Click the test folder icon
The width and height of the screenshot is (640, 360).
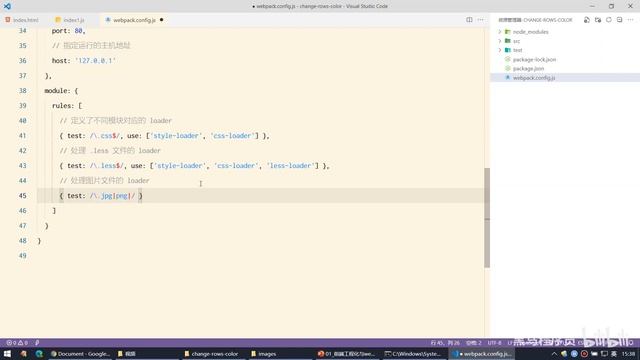point(508,50)
